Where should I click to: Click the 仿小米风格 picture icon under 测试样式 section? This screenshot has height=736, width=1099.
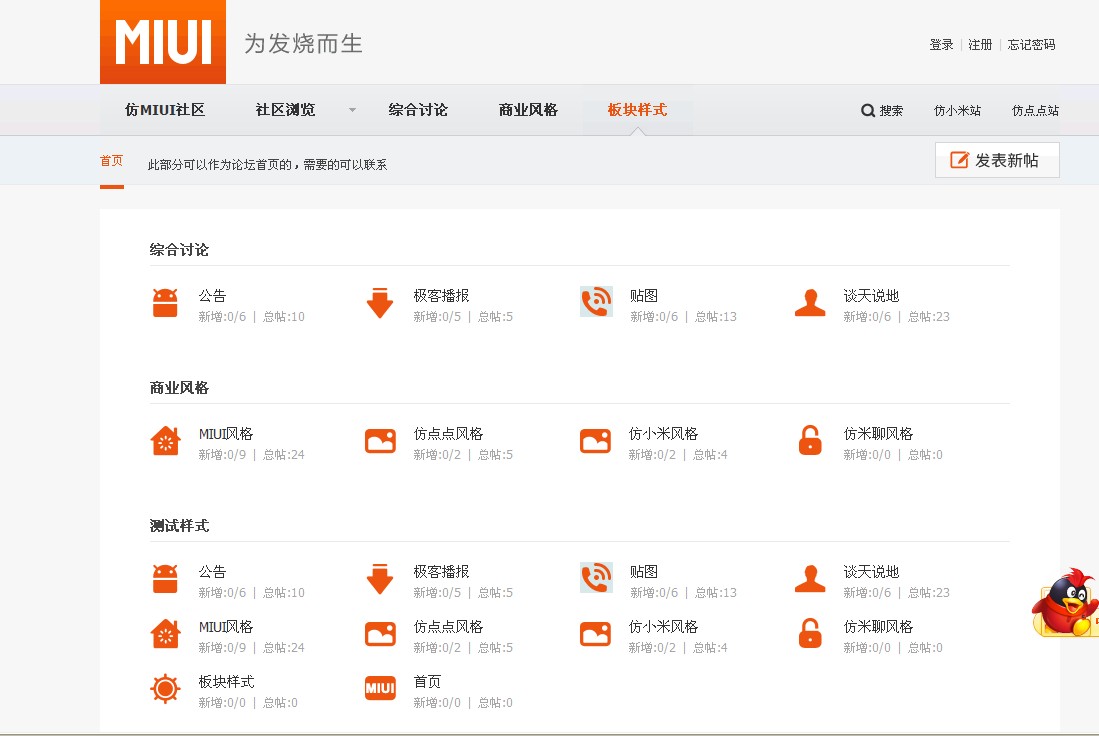596,634
